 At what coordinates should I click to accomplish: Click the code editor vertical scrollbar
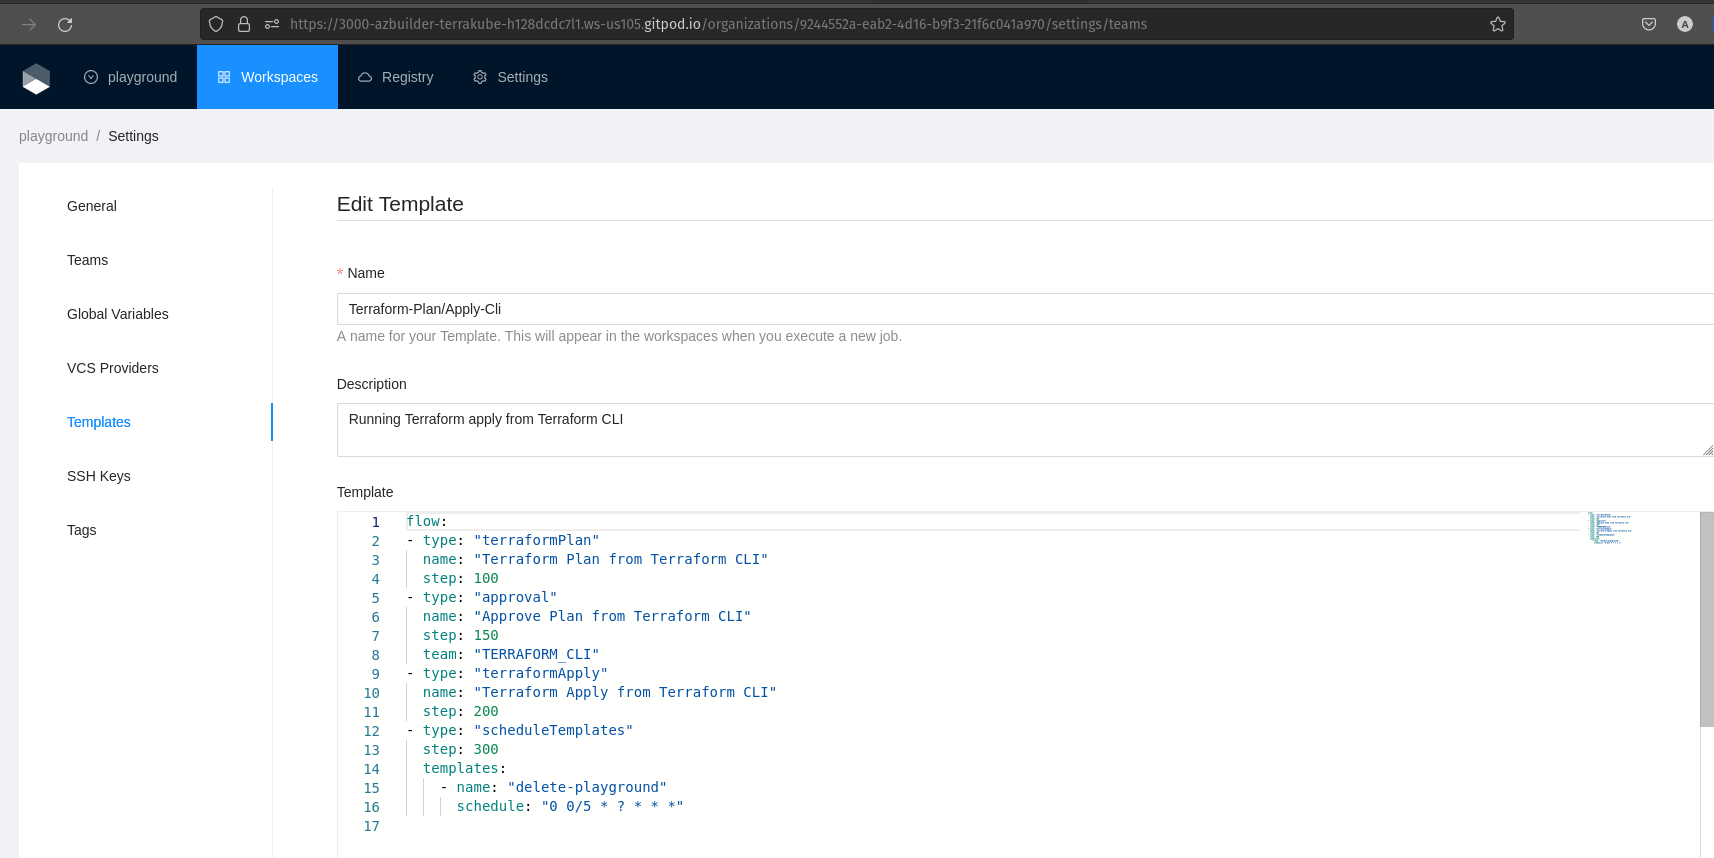click(x=1706, y=620)
